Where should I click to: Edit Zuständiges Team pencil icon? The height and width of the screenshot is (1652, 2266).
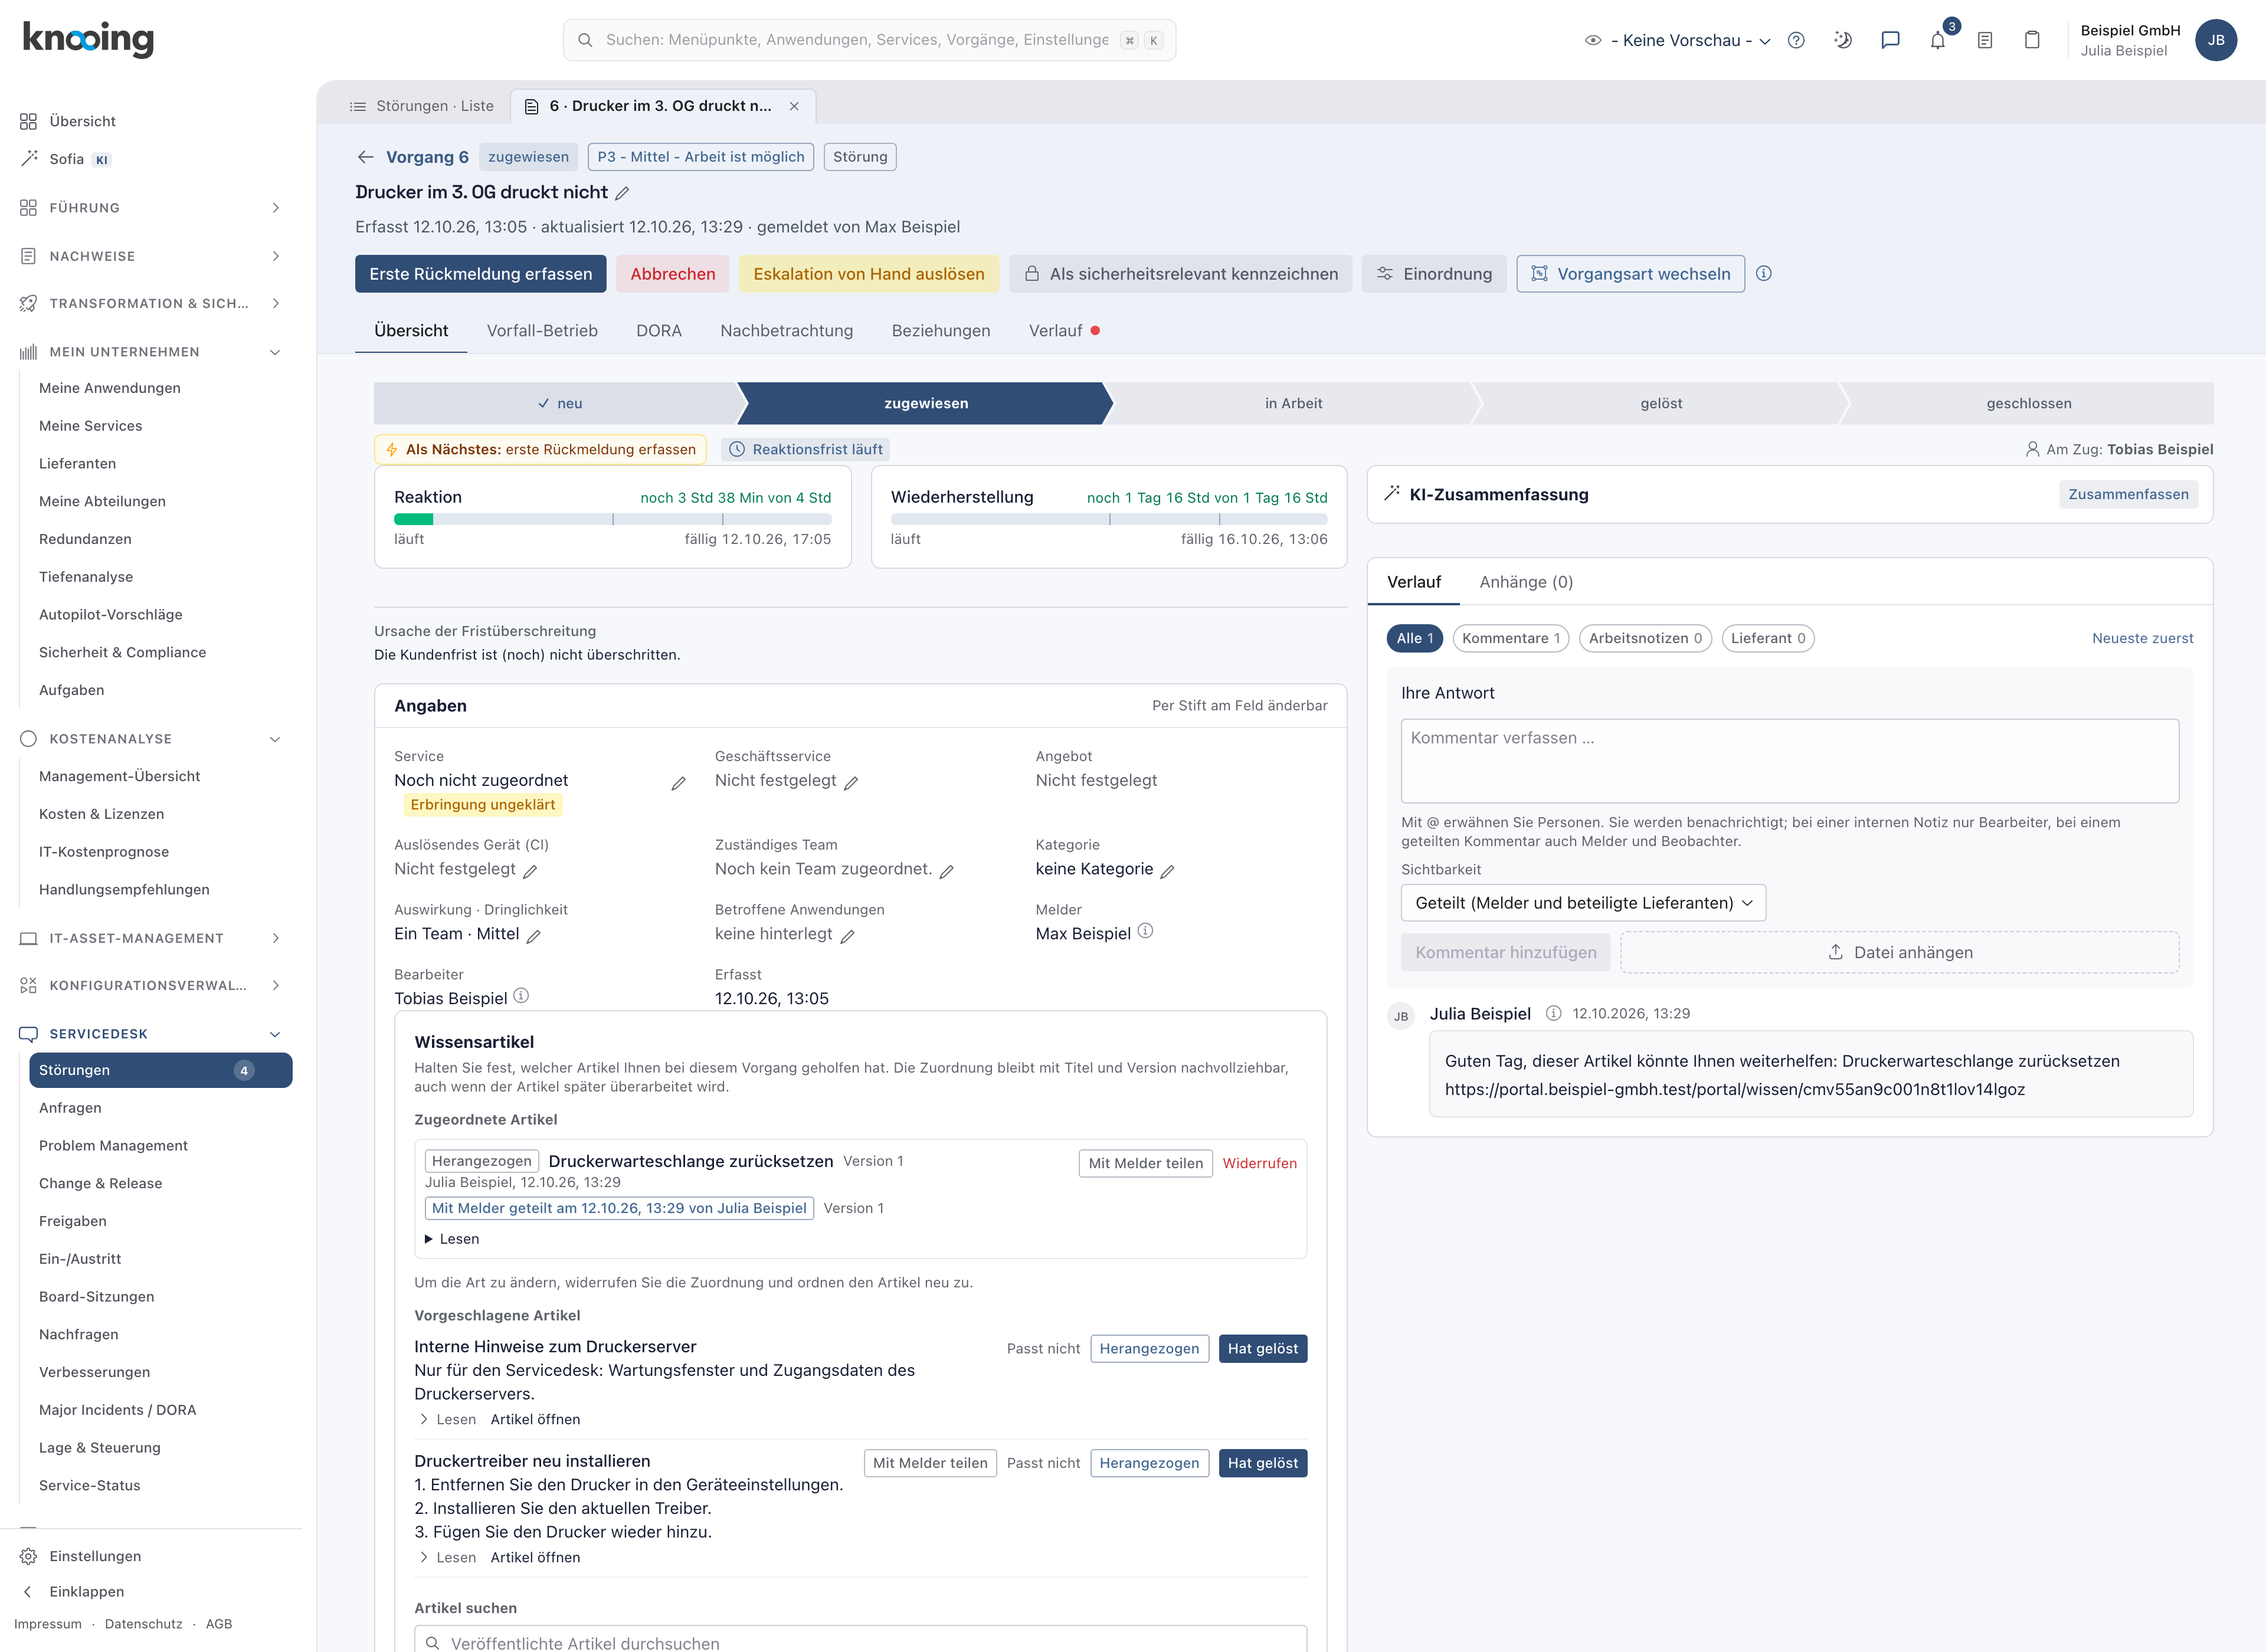[x=946, y=871]
